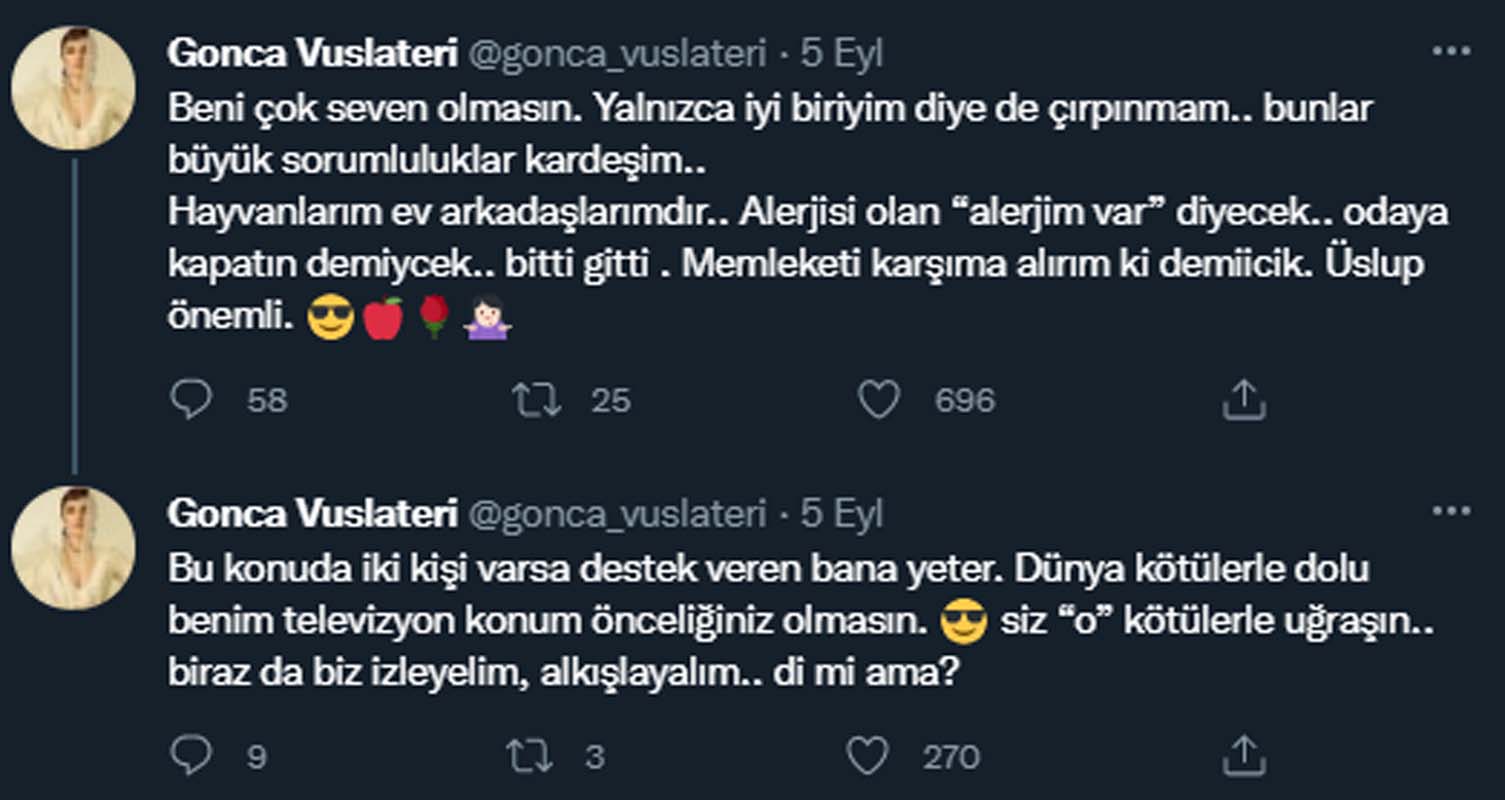This screenshot has width=1505, height=800.
Task: Open Gonca Vuslateri's profile from top tweet avatar
Action: point(75,75)
